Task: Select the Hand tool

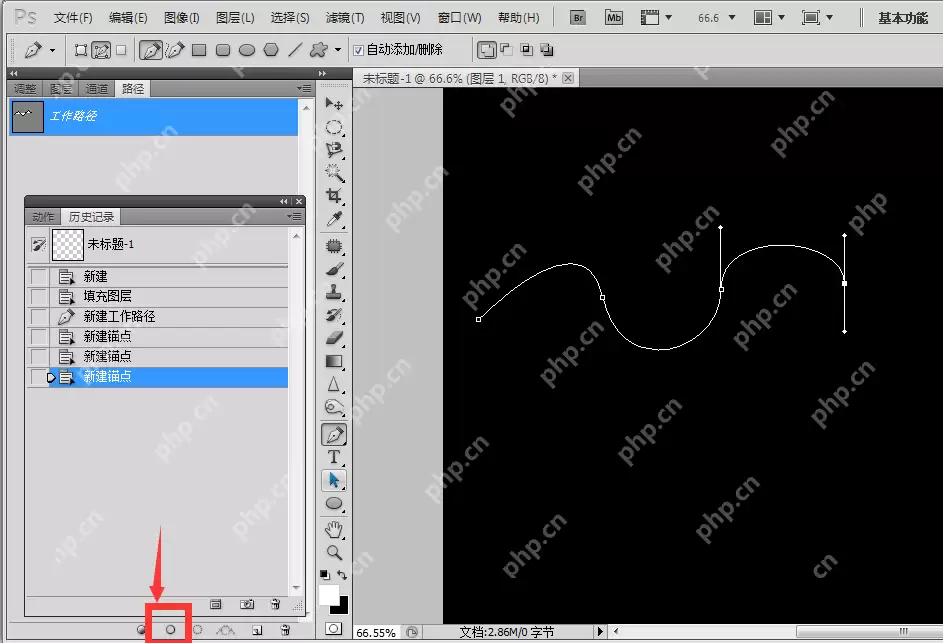Action: tap(334, 529)
